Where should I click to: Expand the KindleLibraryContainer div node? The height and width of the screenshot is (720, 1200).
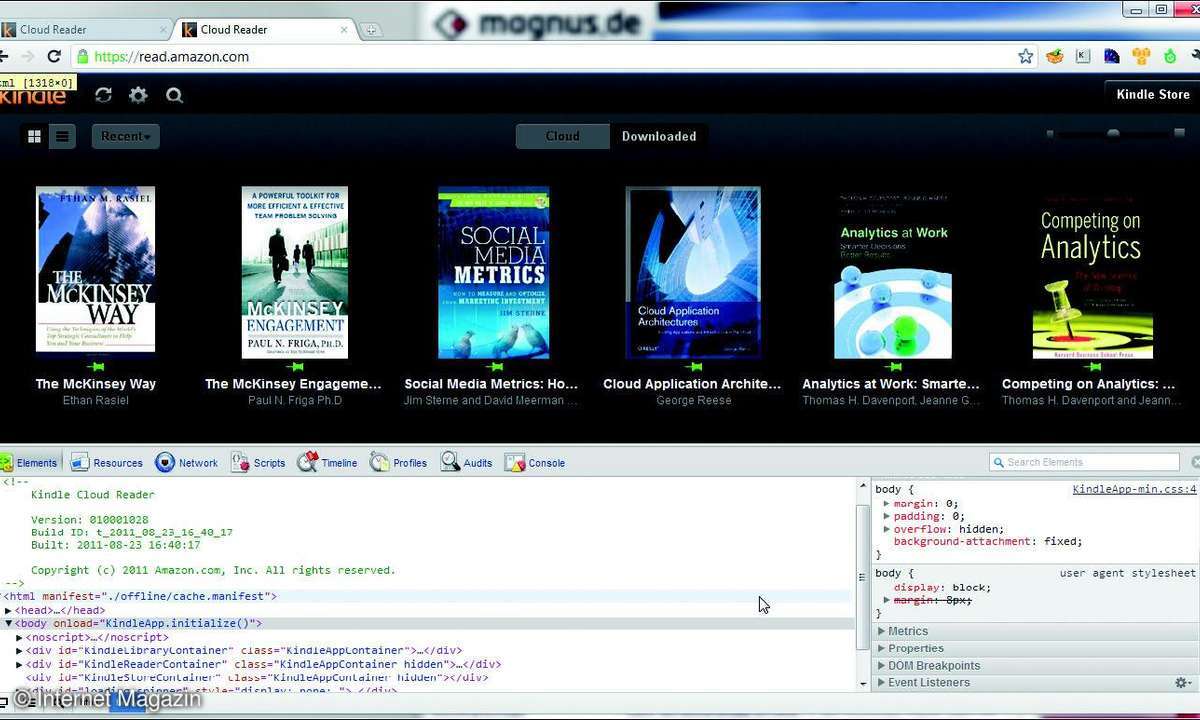(20, 651)
